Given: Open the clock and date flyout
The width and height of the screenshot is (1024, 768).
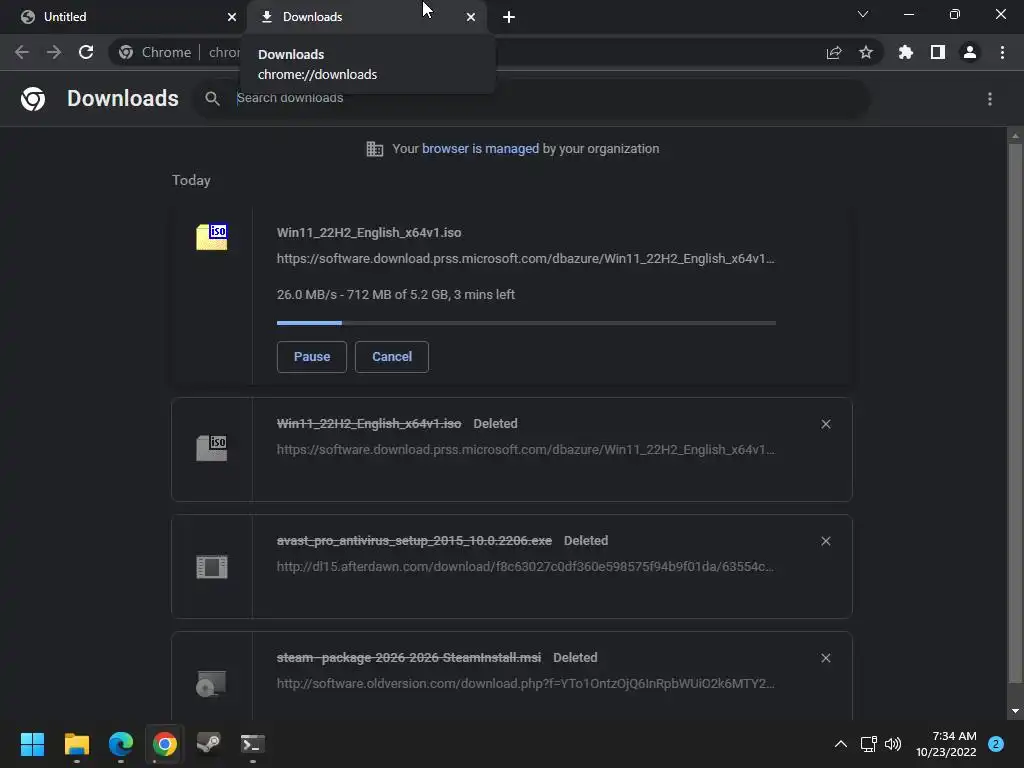Looking at the screenshot, I should tap(946, 744).
